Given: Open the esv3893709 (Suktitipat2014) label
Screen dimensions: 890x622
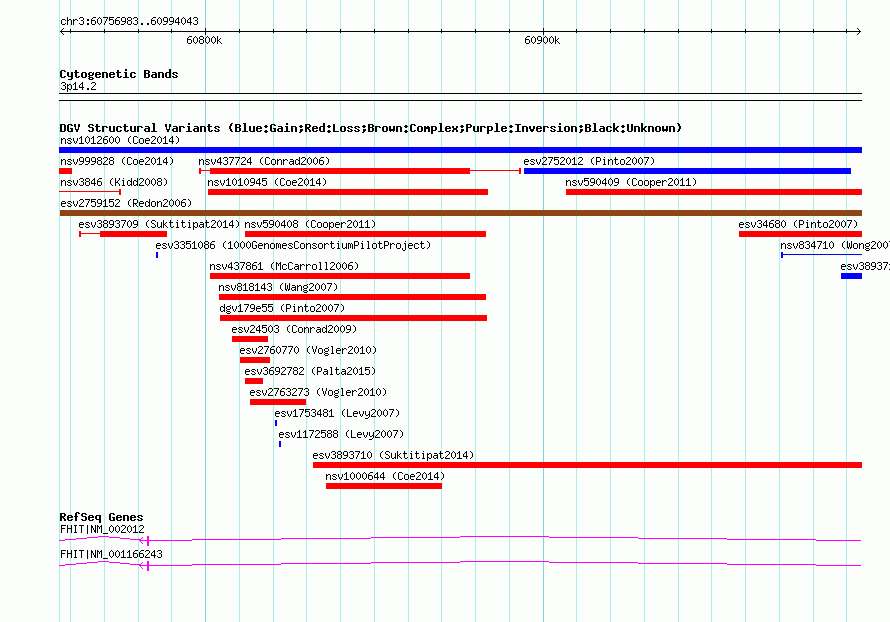Looking at the screenshot, I should [x=159, y=224].
